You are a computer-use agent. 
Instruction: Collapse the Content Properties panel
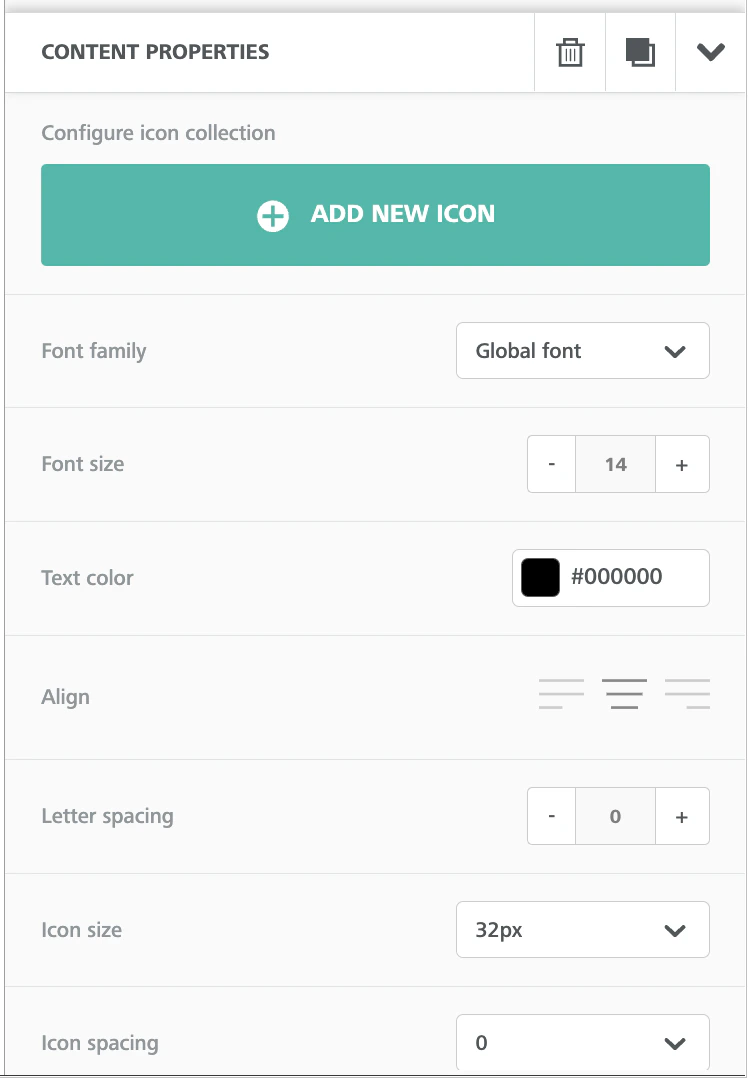[710, 53]
